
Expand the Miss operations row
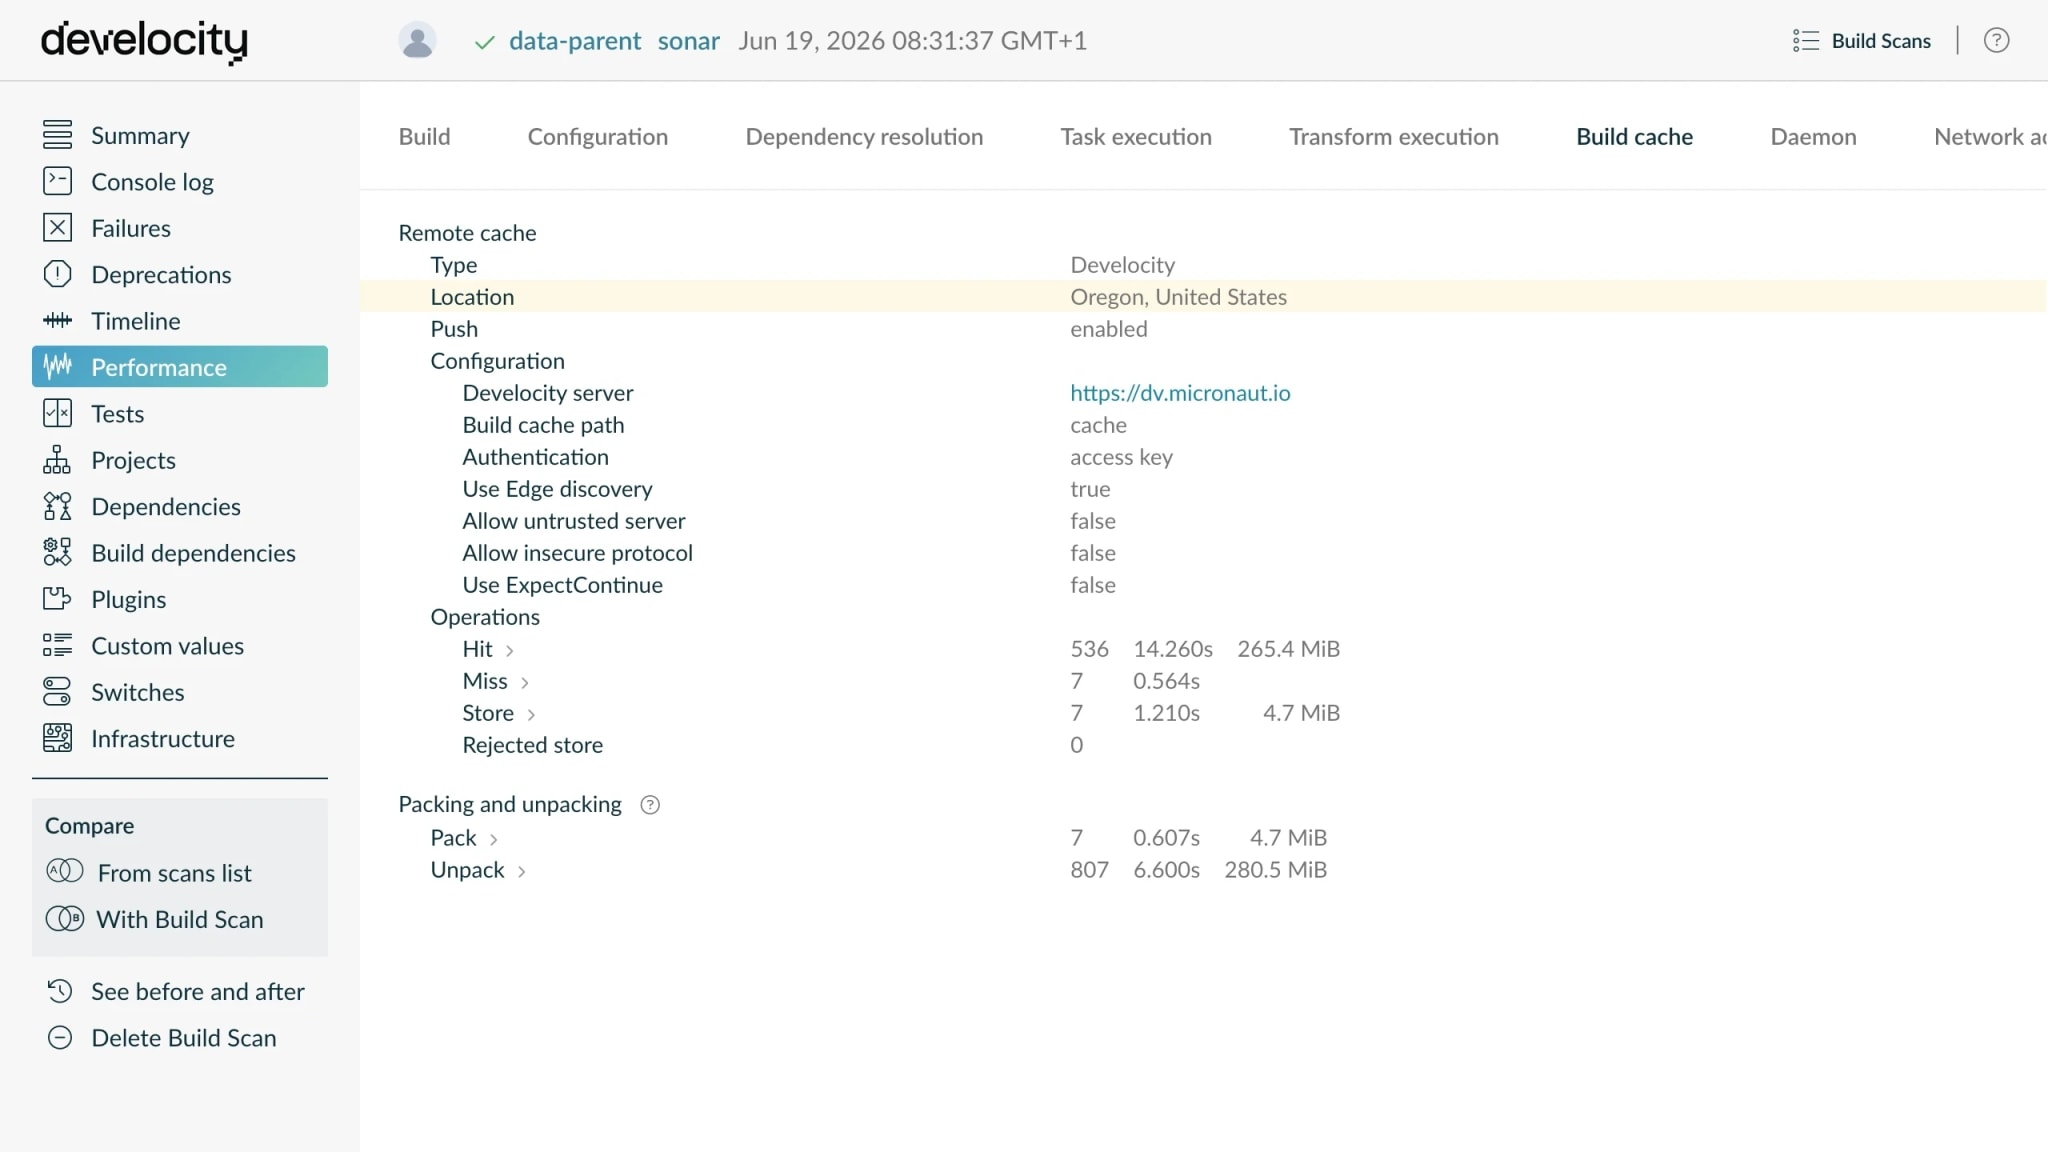point(524,682)
